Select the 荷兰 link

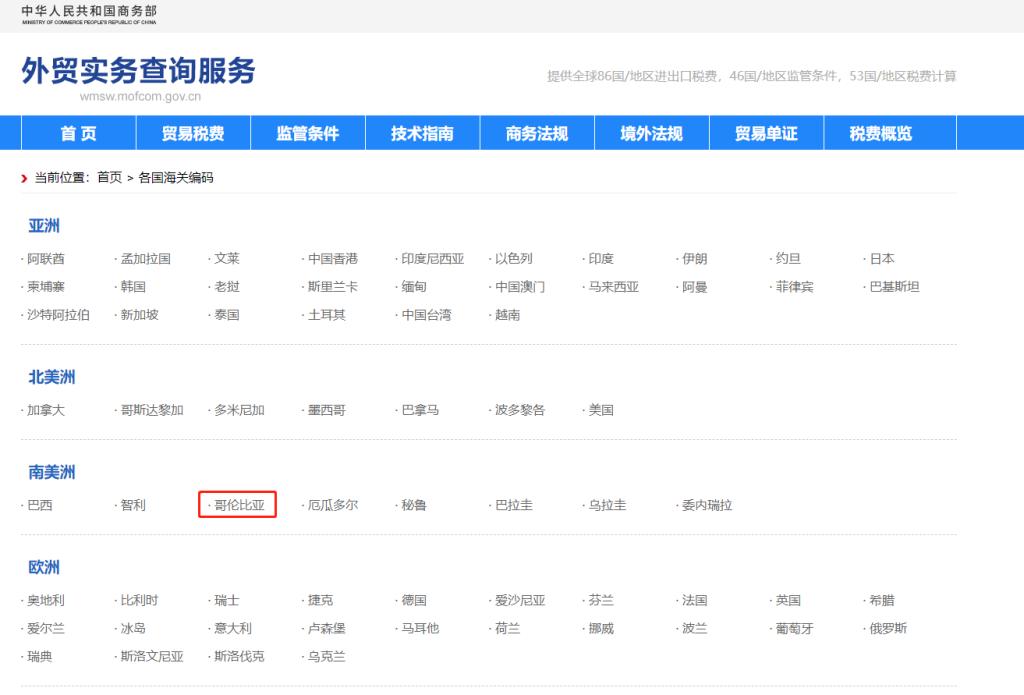point(507,628)
